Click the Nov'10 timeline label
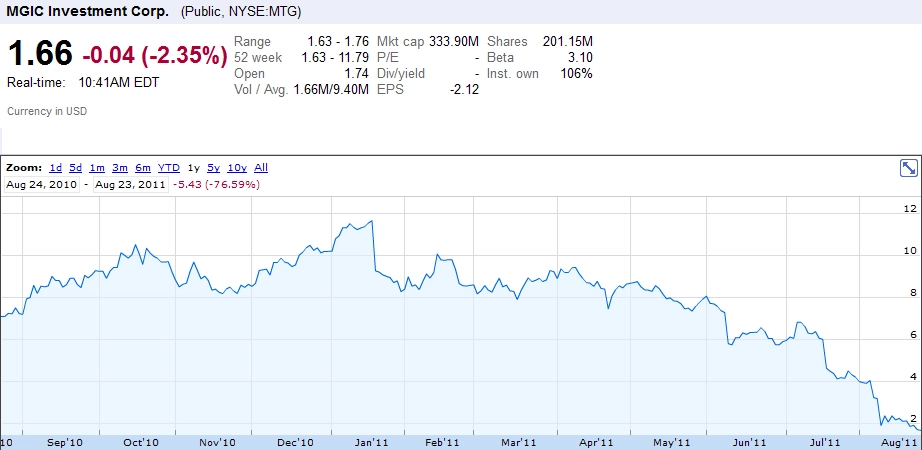Viewport: 922px width, 450px height. (218, 442)
